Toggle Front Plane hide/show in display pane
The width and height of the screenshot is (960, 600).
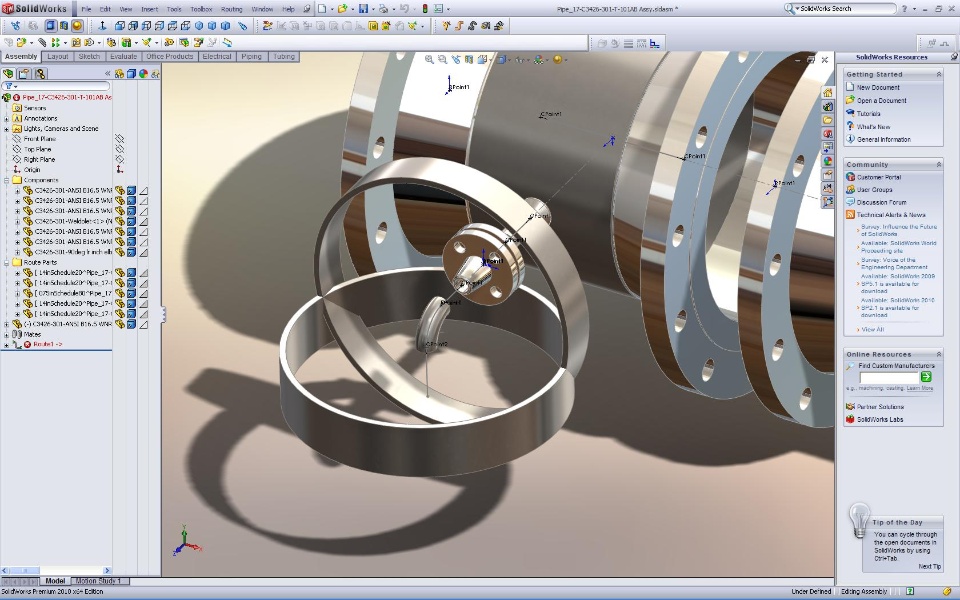pyautogui.click(x=120, y=139)
